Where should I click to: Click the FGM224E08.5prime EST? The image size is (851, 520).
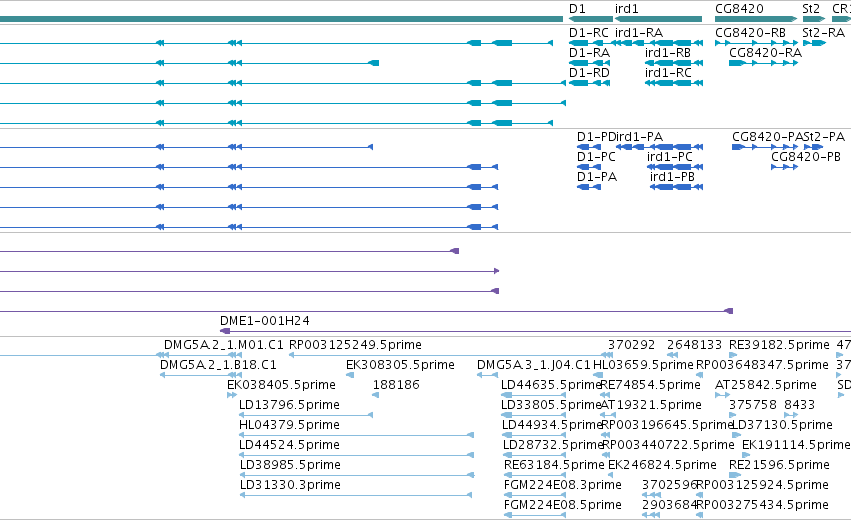563,505
